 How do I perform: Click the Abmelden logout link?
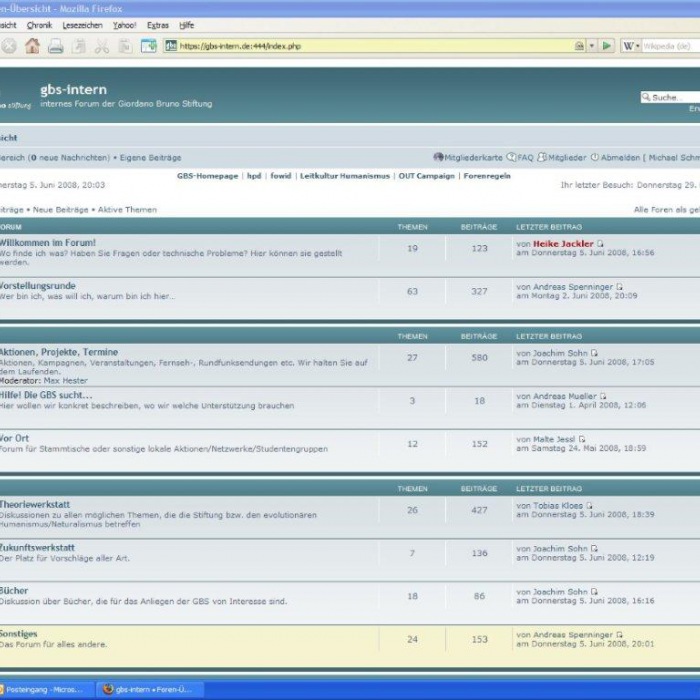click(x=620, y=158)
